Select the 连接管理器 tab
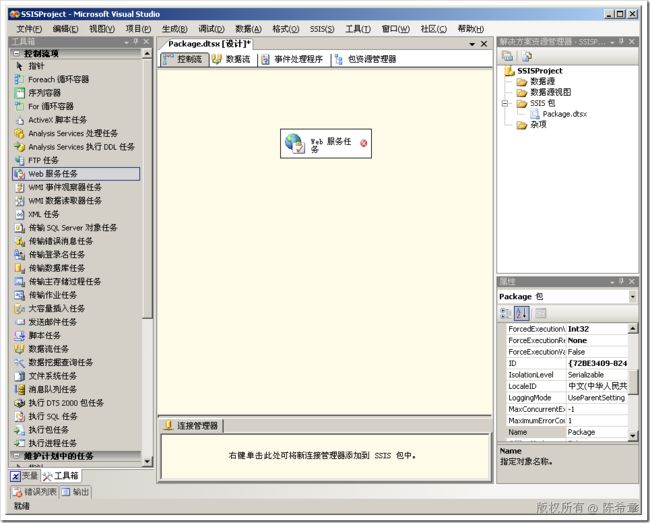The height and width of the screenshot is (523, 650). point(192,426)
